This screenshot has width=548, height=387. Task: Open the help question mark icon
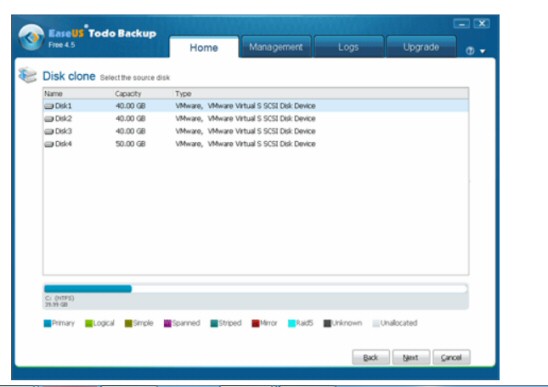[470, 51]
